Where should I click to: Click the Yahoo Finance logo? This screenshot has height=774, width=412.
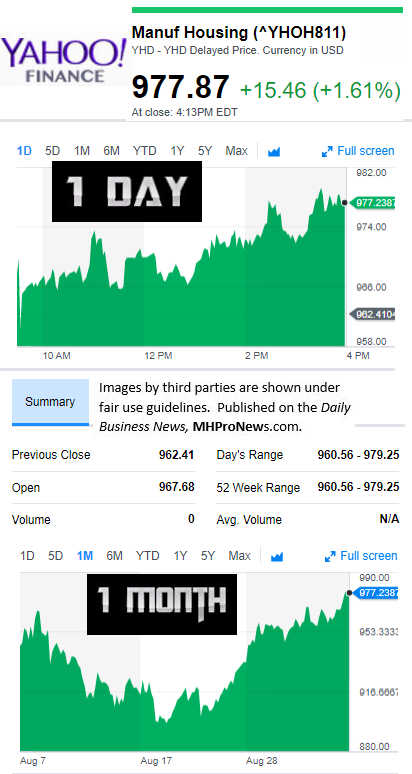click(63, 60)
